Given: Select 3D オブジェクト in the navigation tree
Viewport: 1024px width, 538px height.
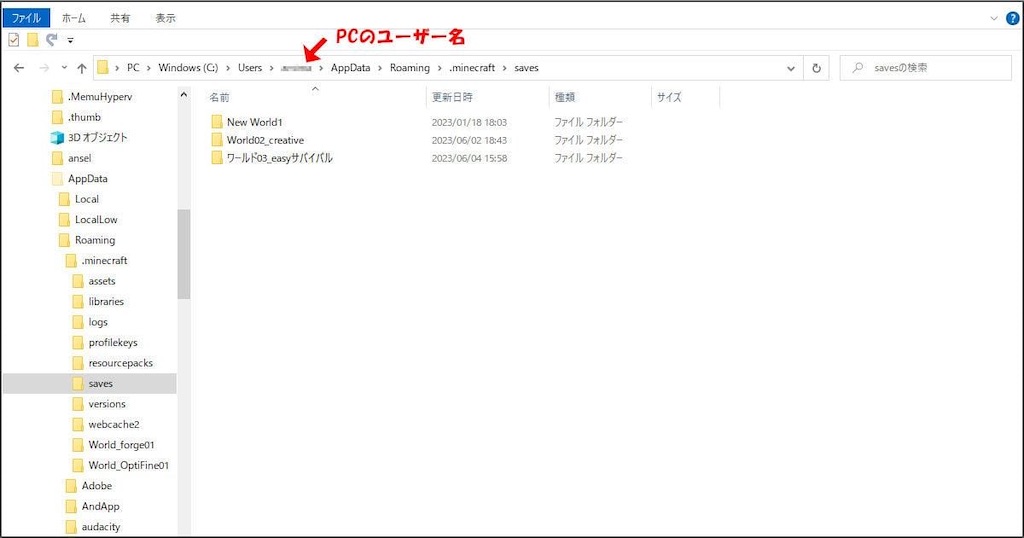Looking at the screenshot, I should pos(97,137).
